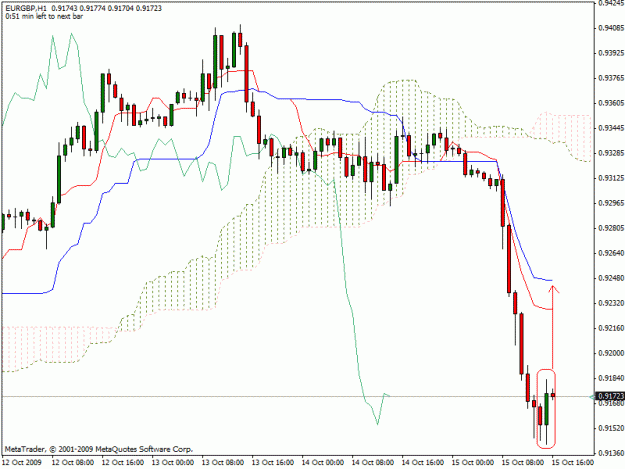Select the 0.91360 price axis label
The height and width of the screenshot is (469, 625).
611,453
